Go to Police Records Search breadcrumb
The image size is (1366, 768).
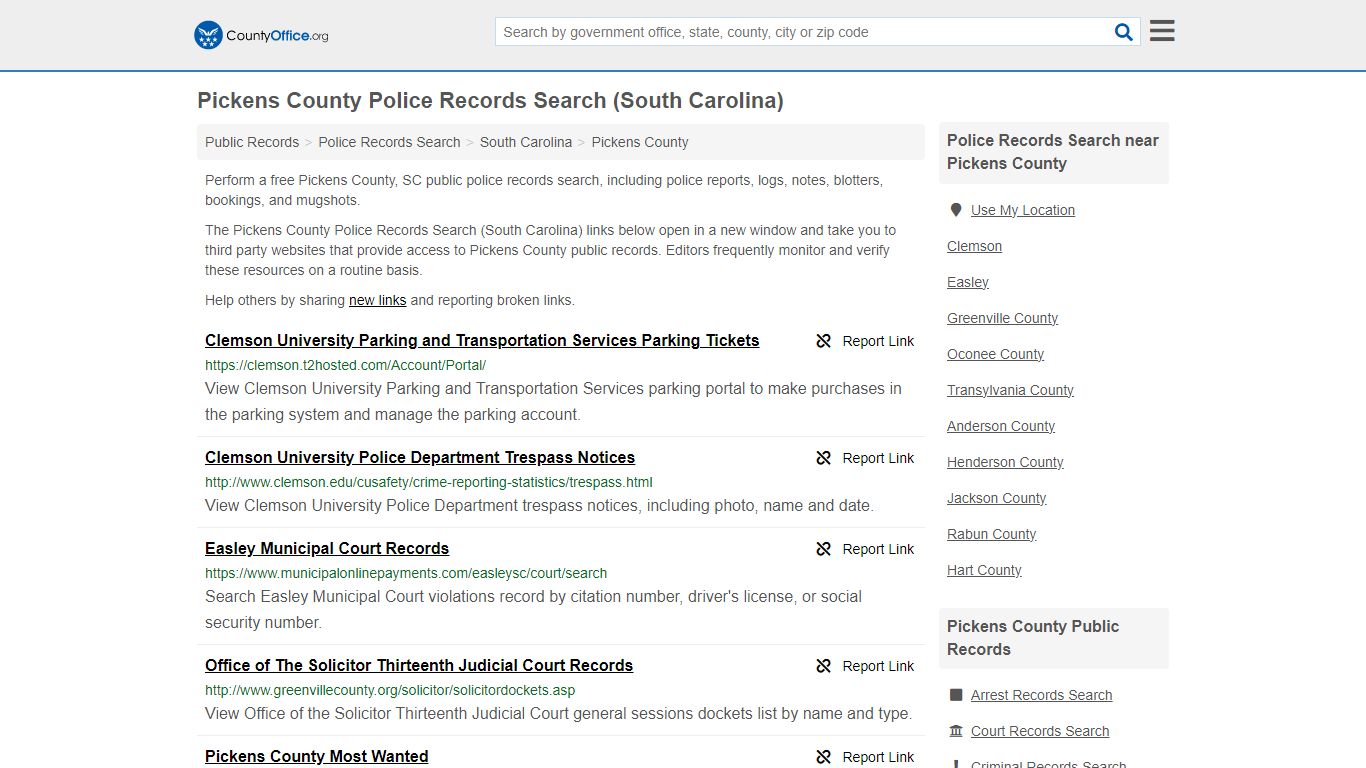pos(389,142)
